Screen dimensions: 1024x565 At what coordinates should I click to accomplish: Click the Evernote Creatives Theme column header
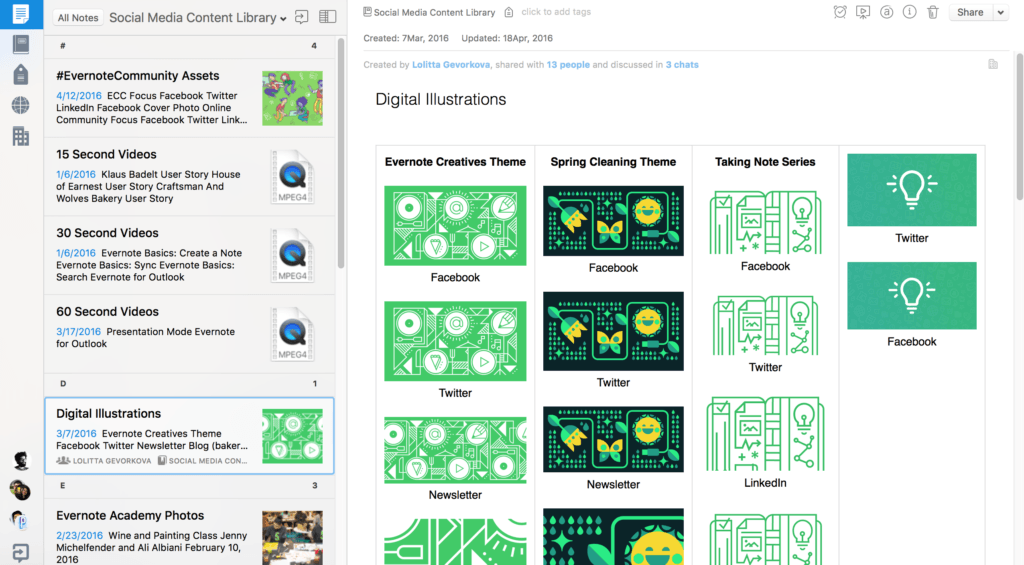click(x=455, y=162)
